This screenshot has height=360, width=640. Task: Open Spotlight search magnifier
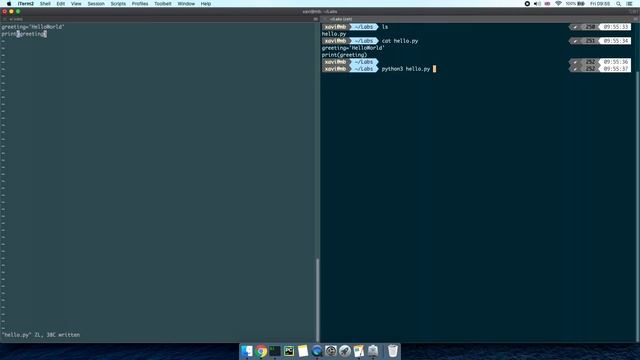(618, 4)
